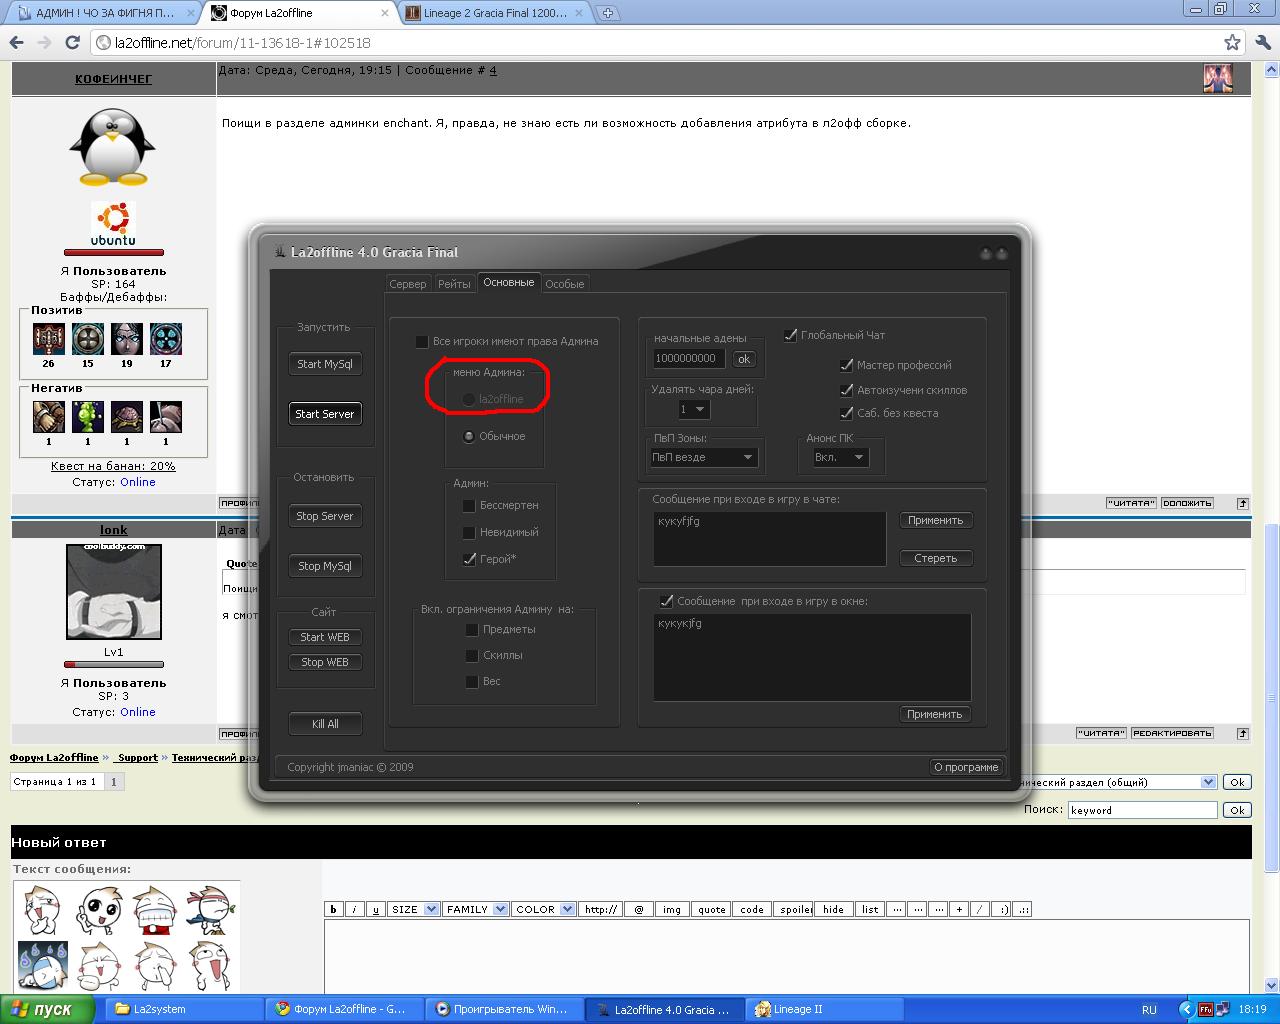Insert the blue sweating emoticon

[42, 966]
